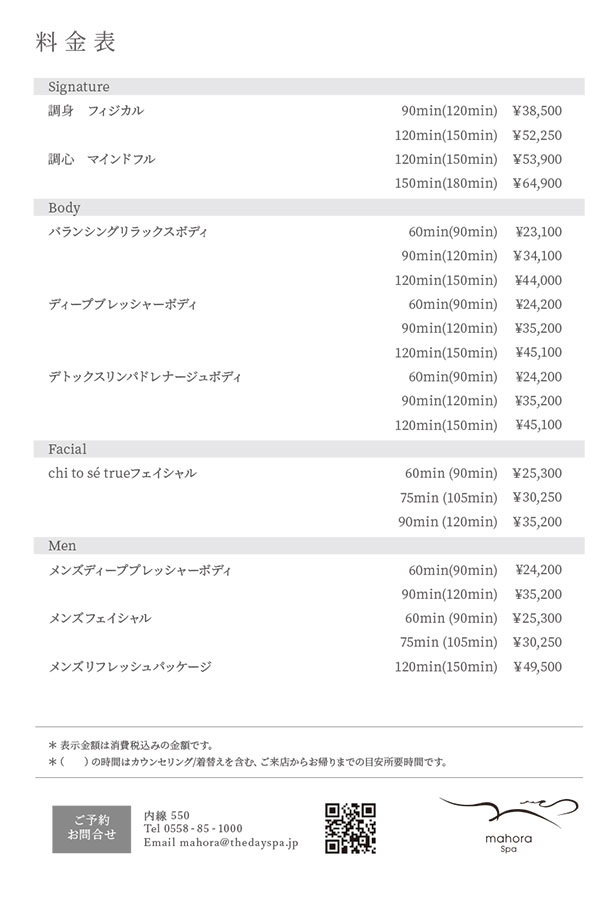Click the ご予約お問合せ box
The width and height of the screenshot is (600, 899).
[x=92, y=827]
